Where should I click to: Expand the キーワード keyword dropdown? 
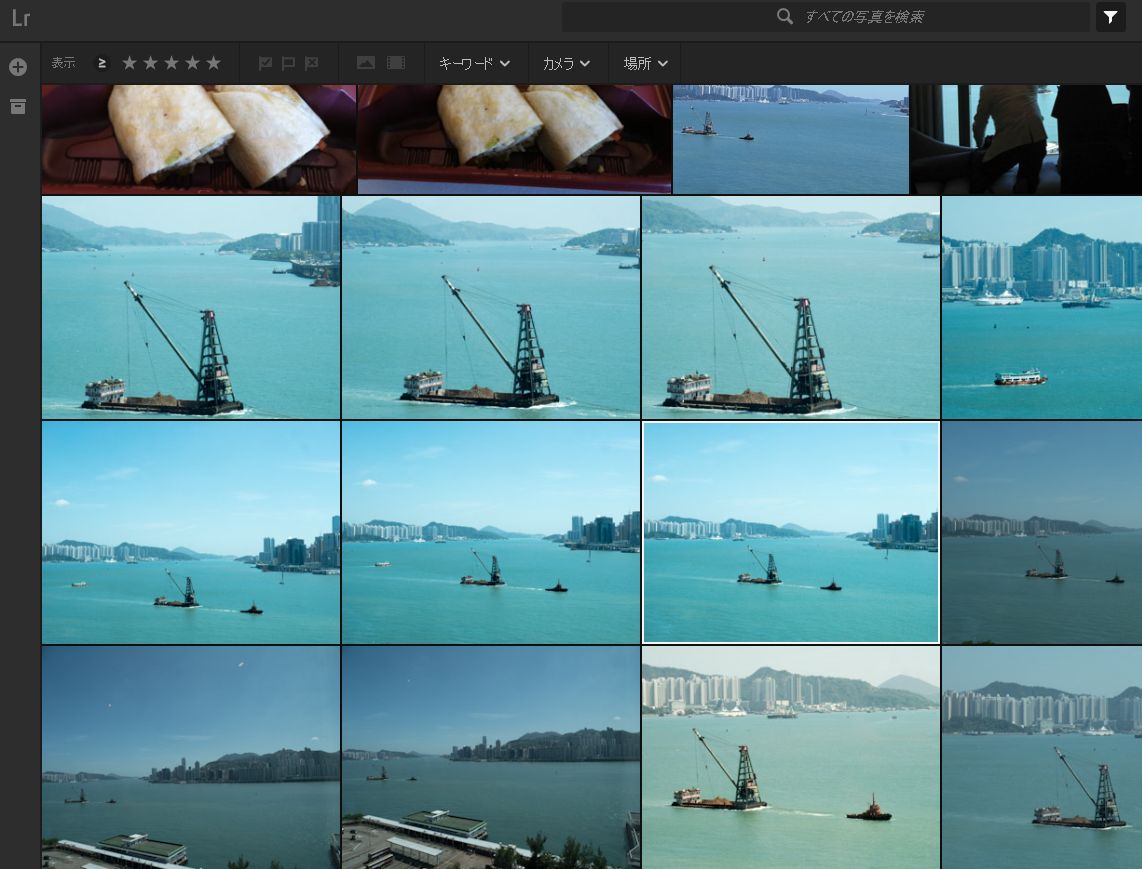(474, 63)
